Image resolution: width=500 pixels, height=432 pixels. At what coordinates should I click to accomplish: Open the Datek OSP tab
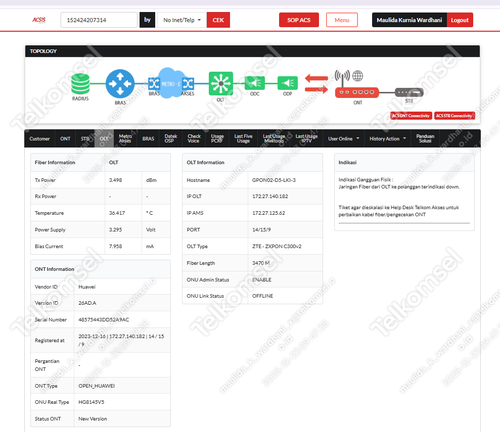click(x=171, y=139)
